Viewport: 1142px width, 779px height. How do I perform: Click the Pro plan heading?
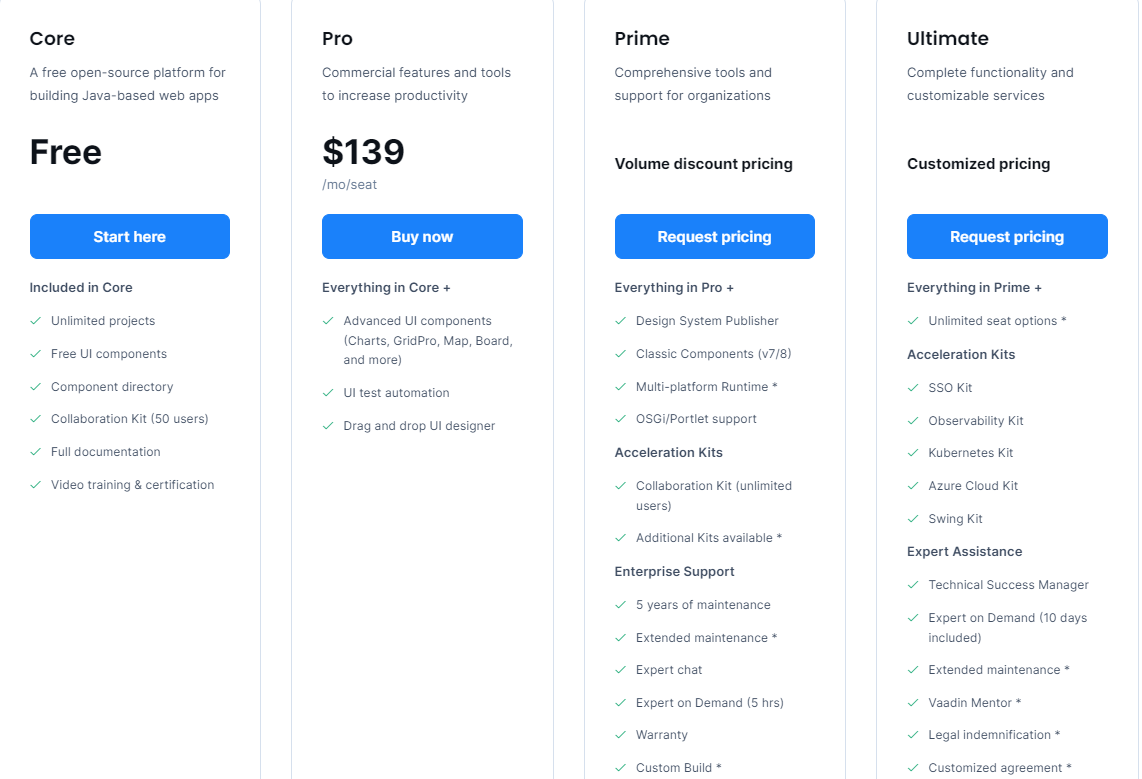point(337,39)
